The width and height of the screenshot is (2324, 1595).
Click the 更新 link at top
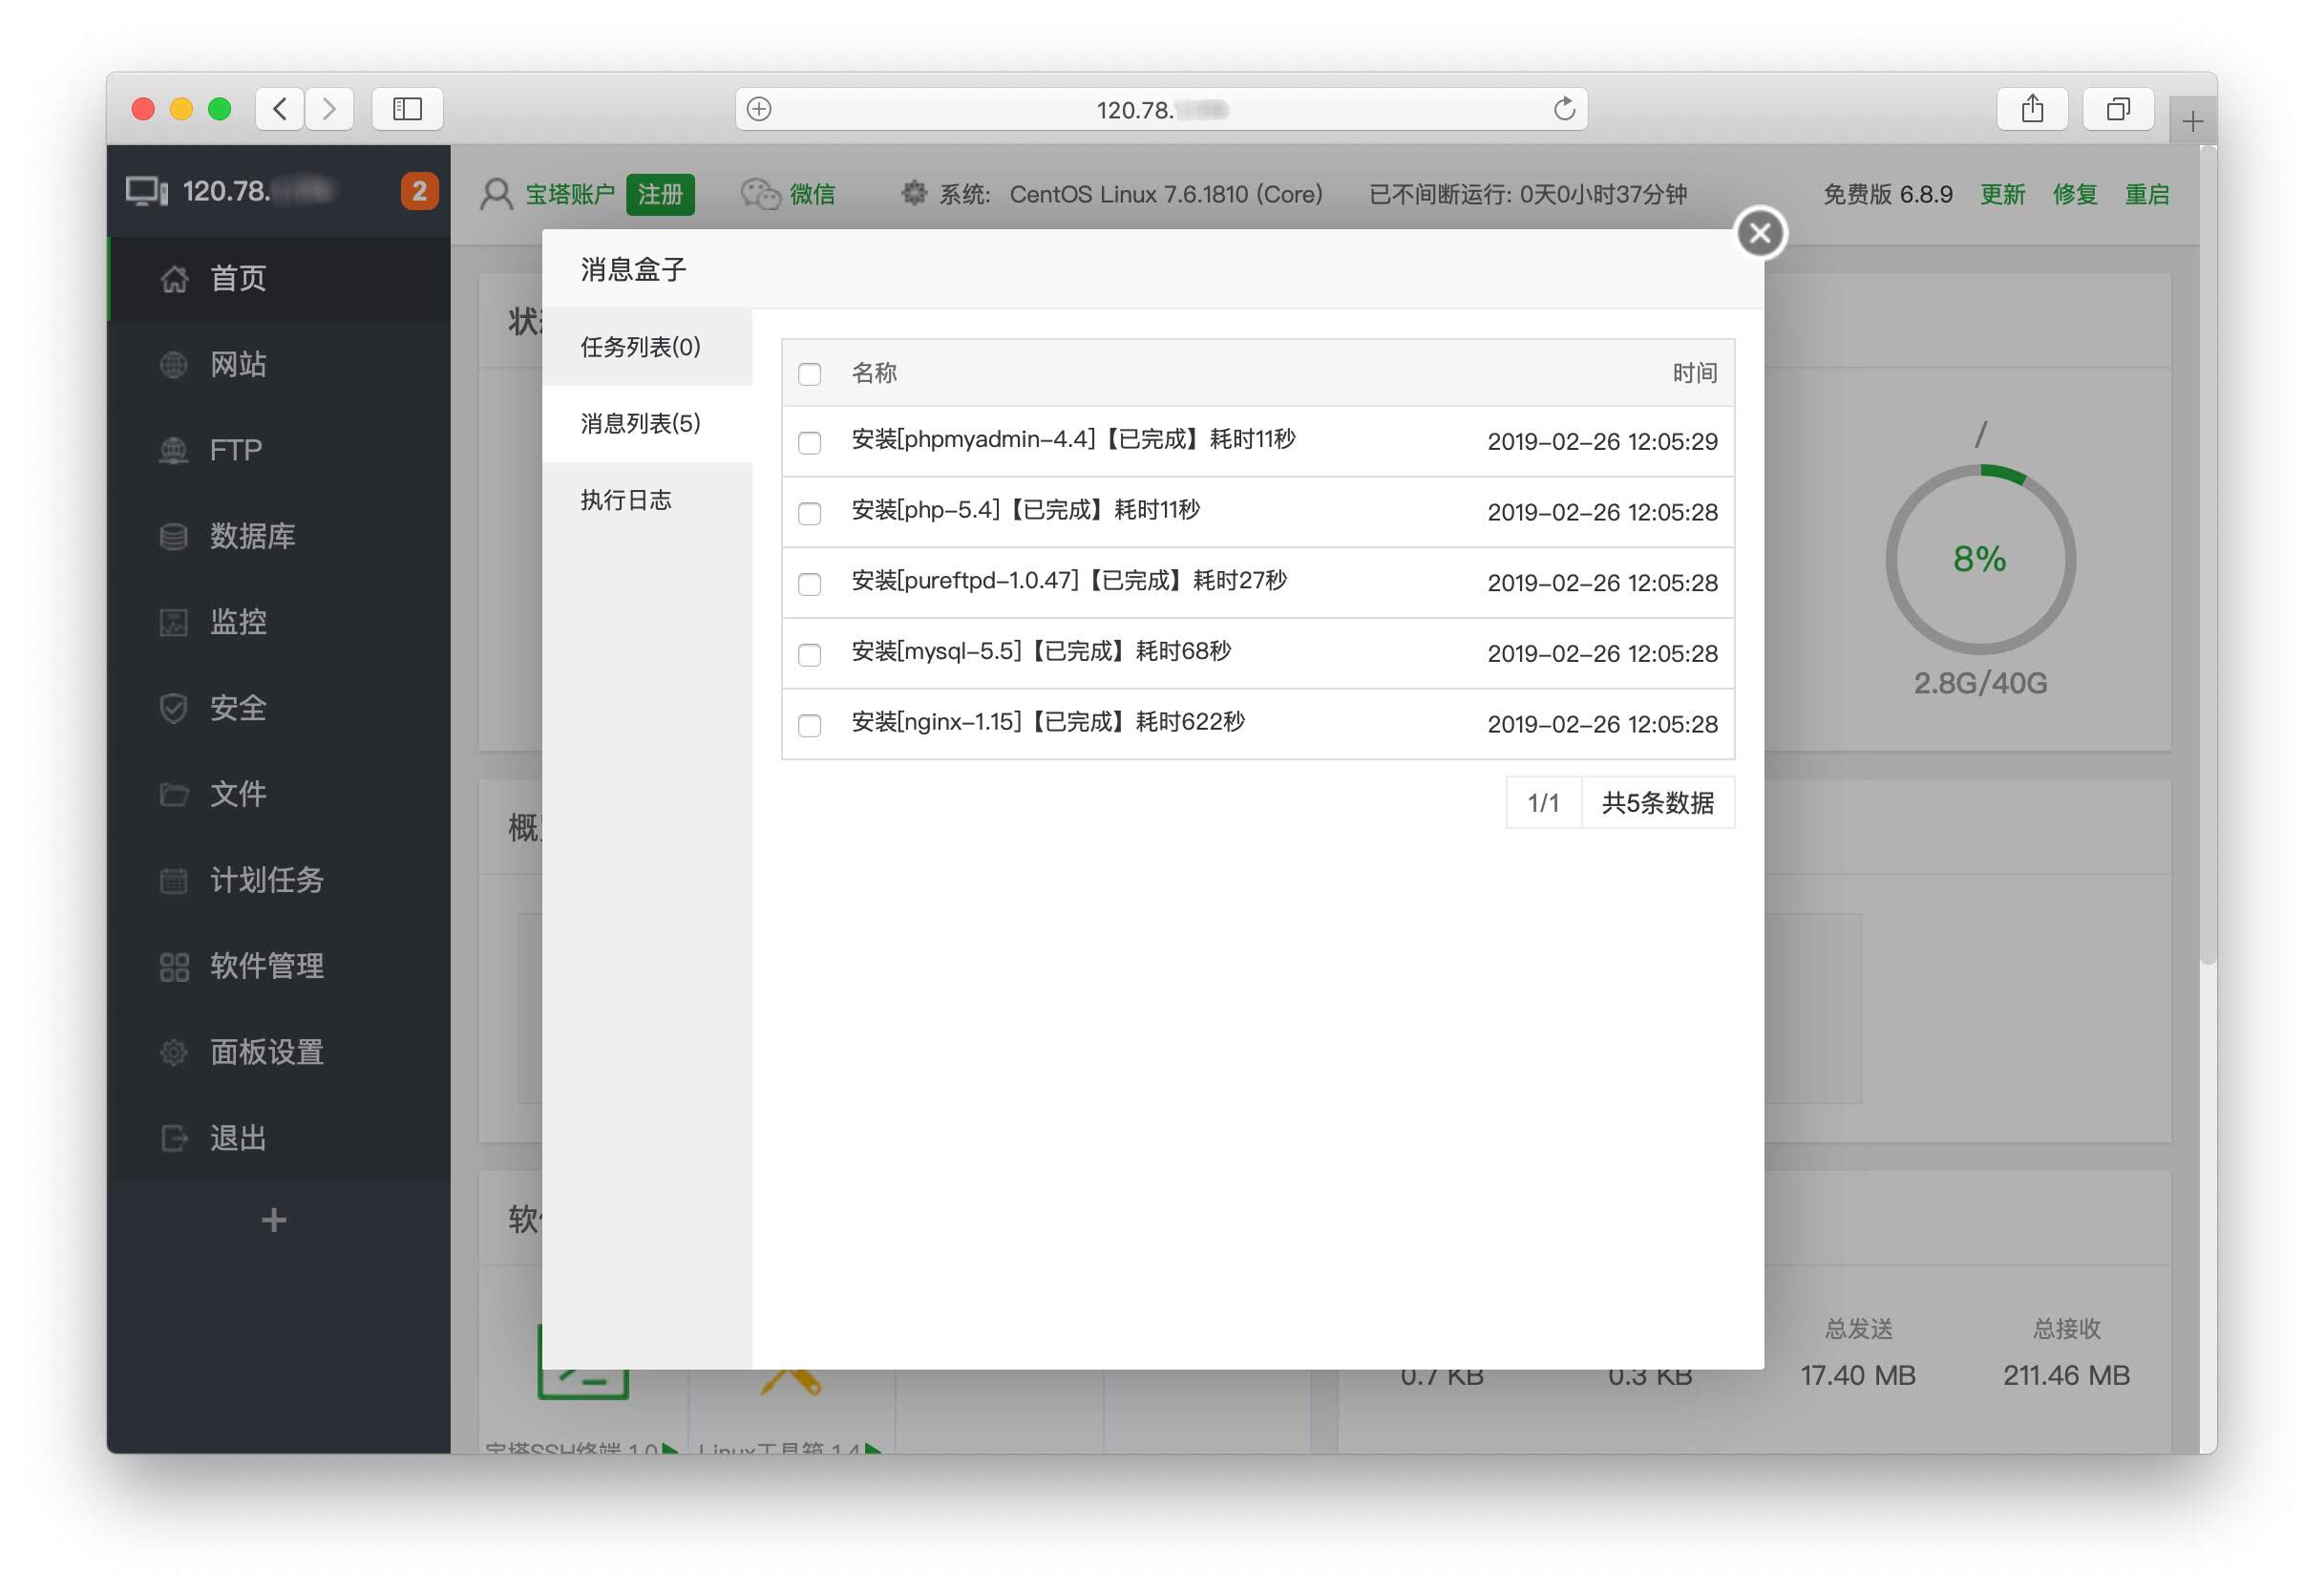click(2001, 194)
